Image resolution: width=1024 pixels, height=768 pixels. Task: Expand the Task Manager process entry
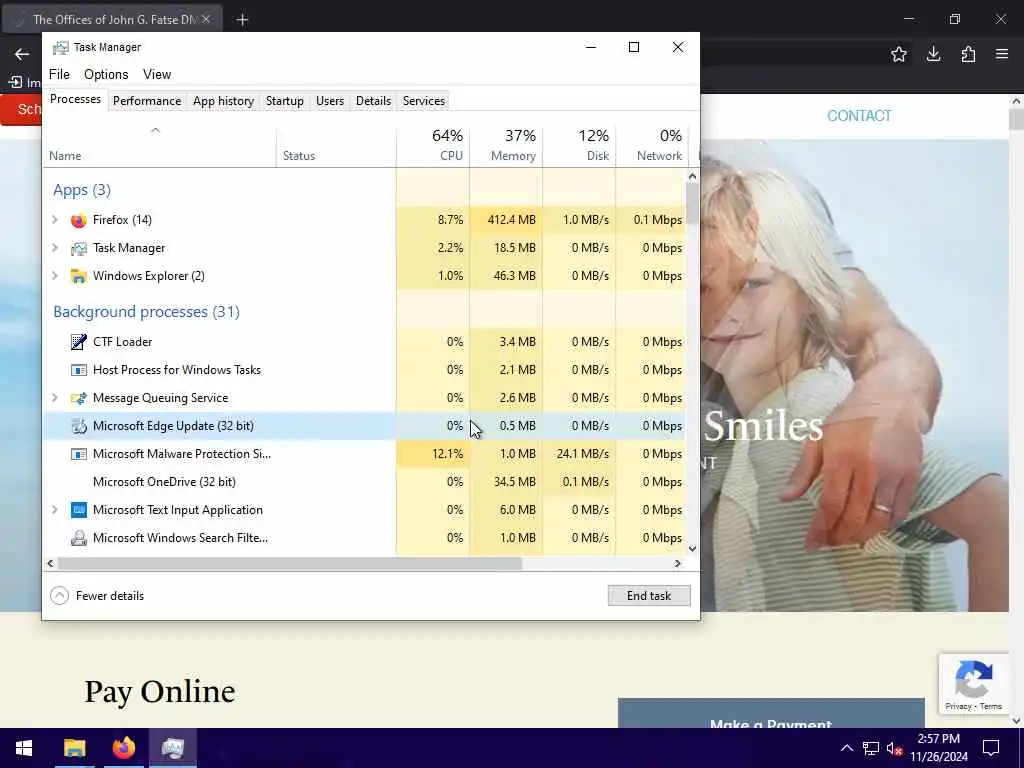tap(55, 248)
